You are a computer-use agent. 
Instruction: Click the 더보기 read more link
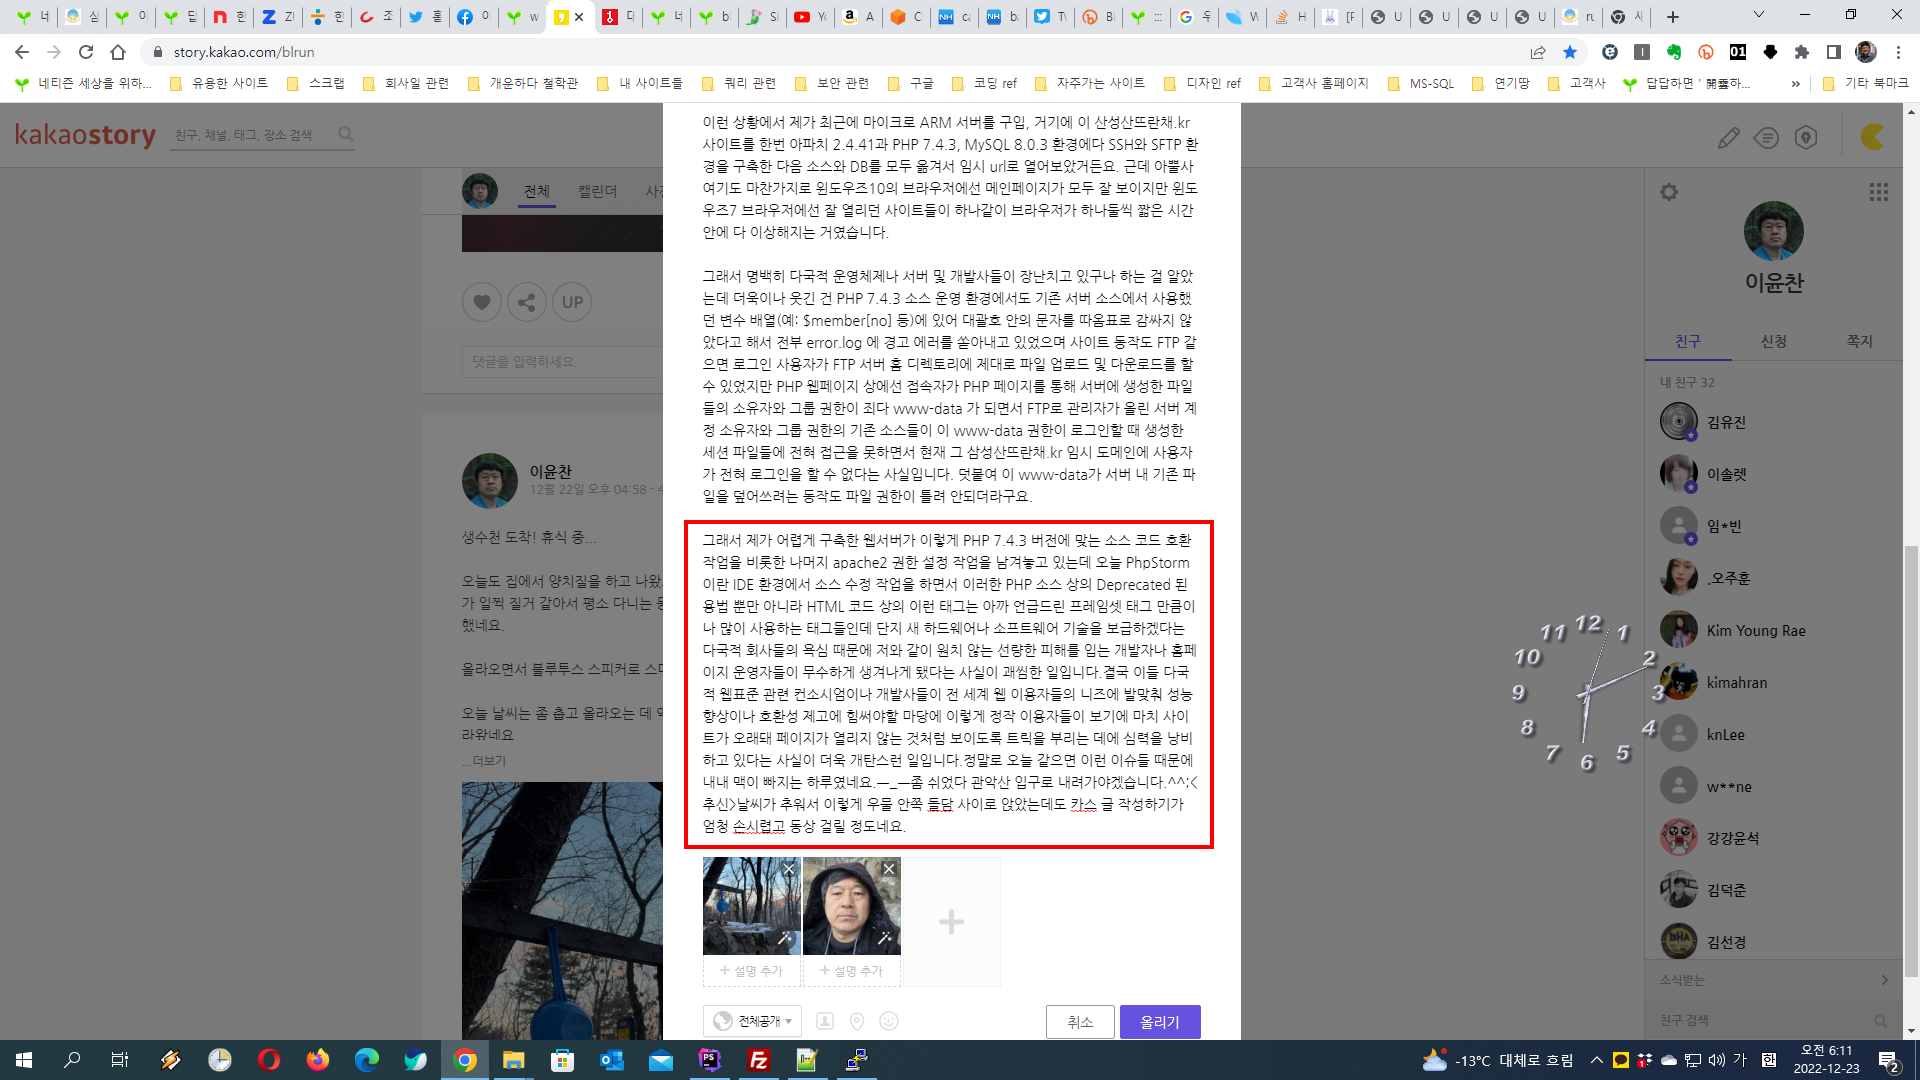tap(484, 761)
